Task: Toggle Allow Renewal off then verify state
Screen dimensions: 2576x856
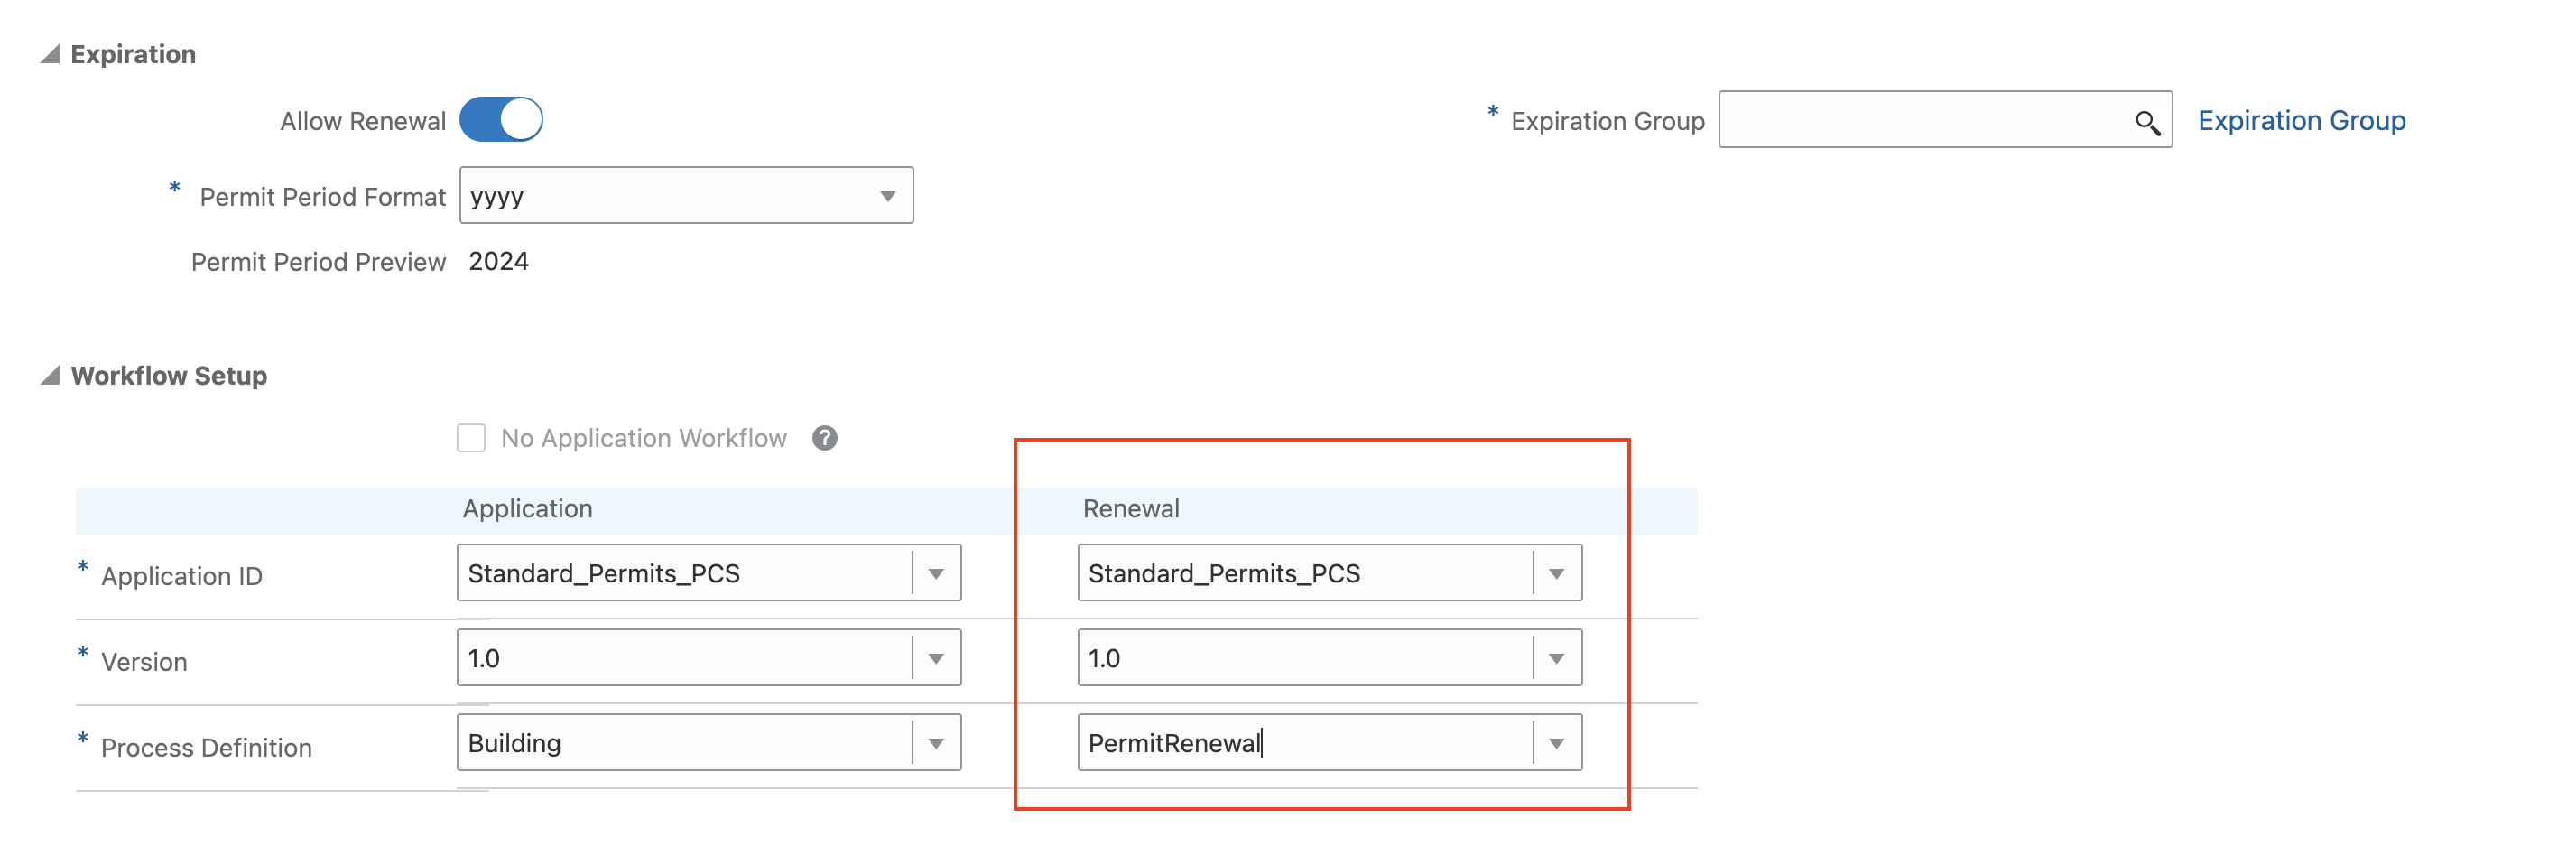Action: pyautogui.click(x=502, y=119)
